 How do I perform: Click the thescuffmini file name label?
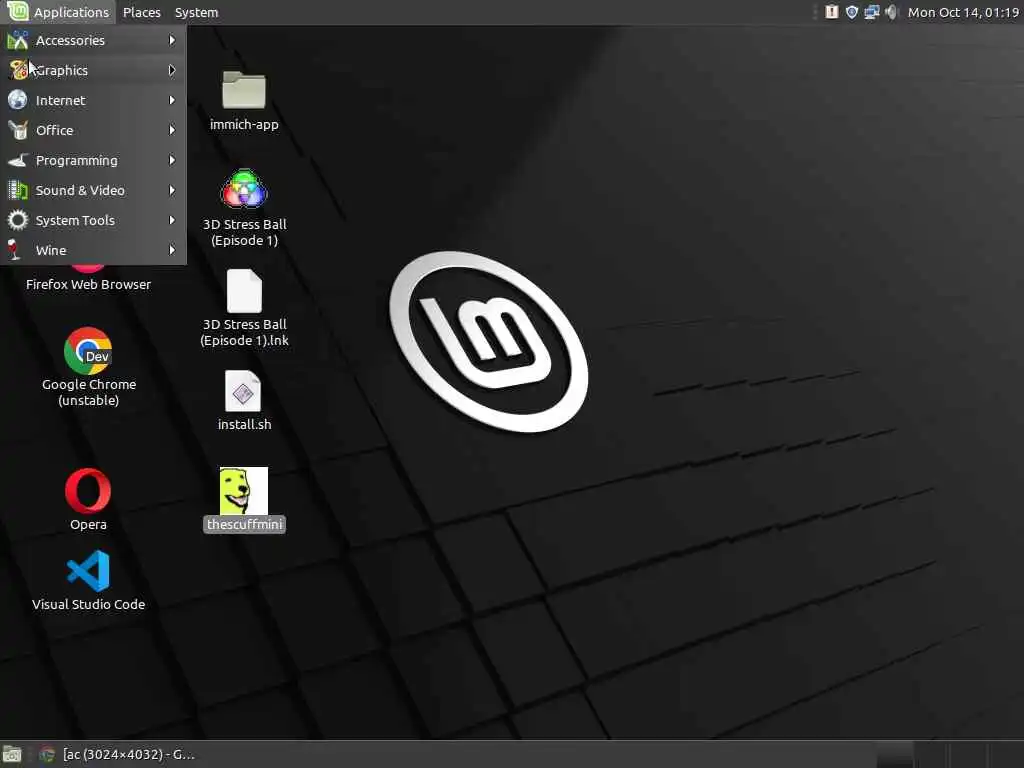point(244,524)
